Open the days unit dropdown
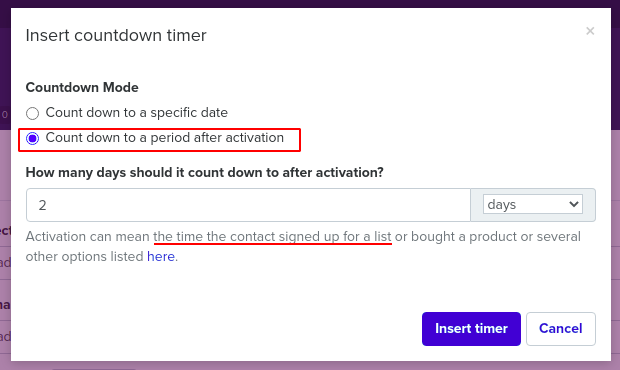Screen dimensions: 620x370 click(x=533, y=204)
